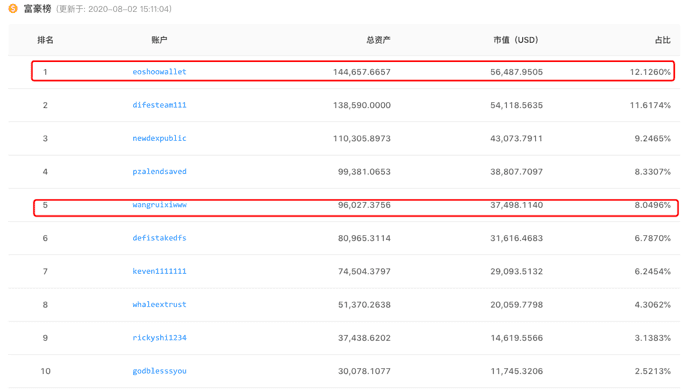Click market value 56,487.9505
Screen dimensions: 692x390
(x=516, y=72)
